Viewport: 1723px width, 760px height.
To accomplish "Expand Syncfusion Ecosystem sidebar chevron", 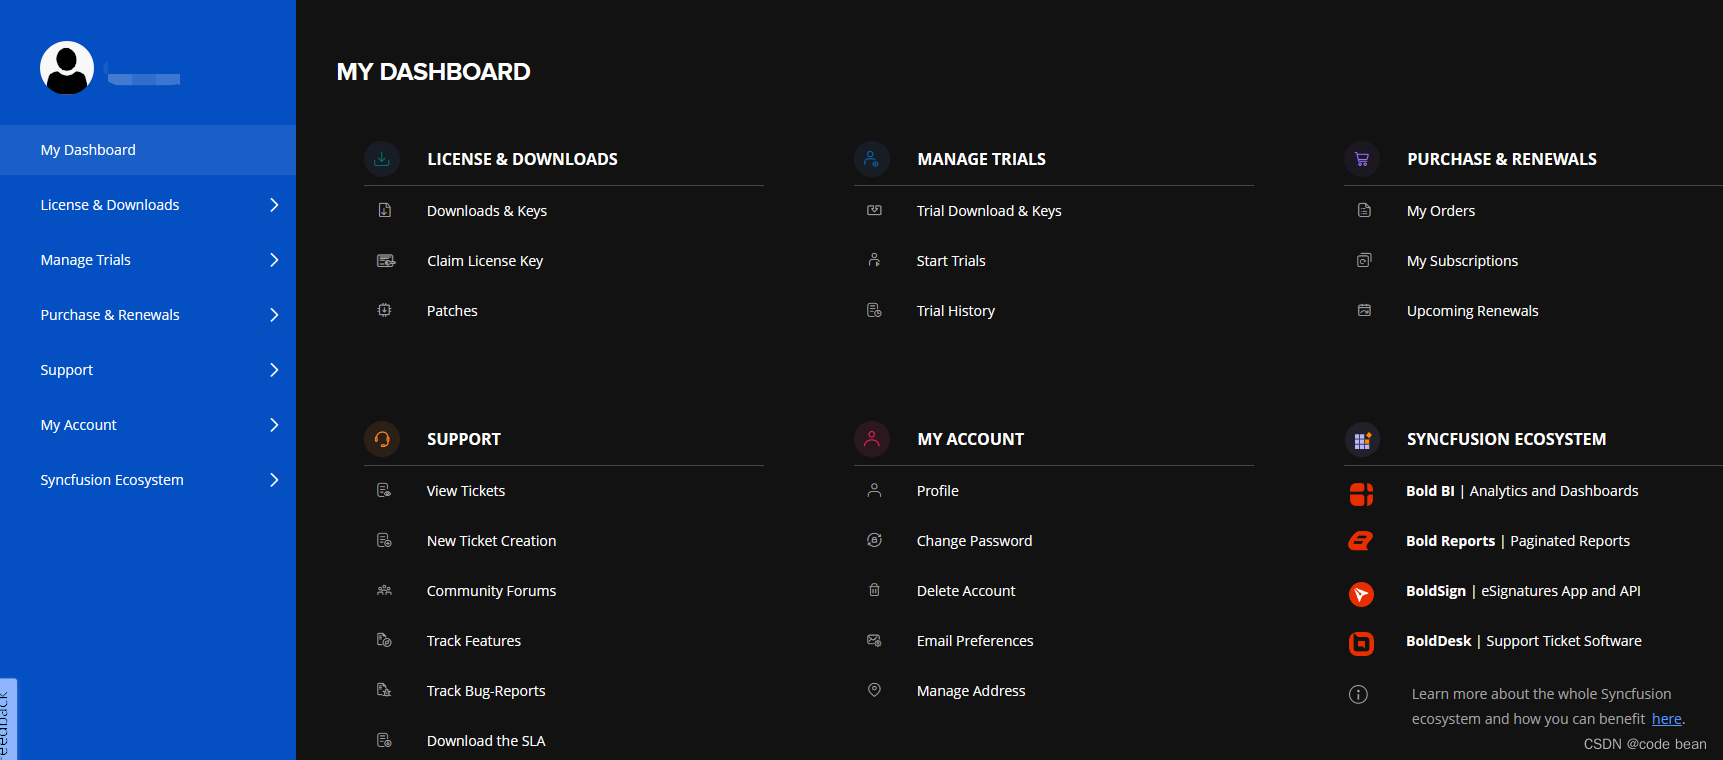I will click(x=274, y=480).
